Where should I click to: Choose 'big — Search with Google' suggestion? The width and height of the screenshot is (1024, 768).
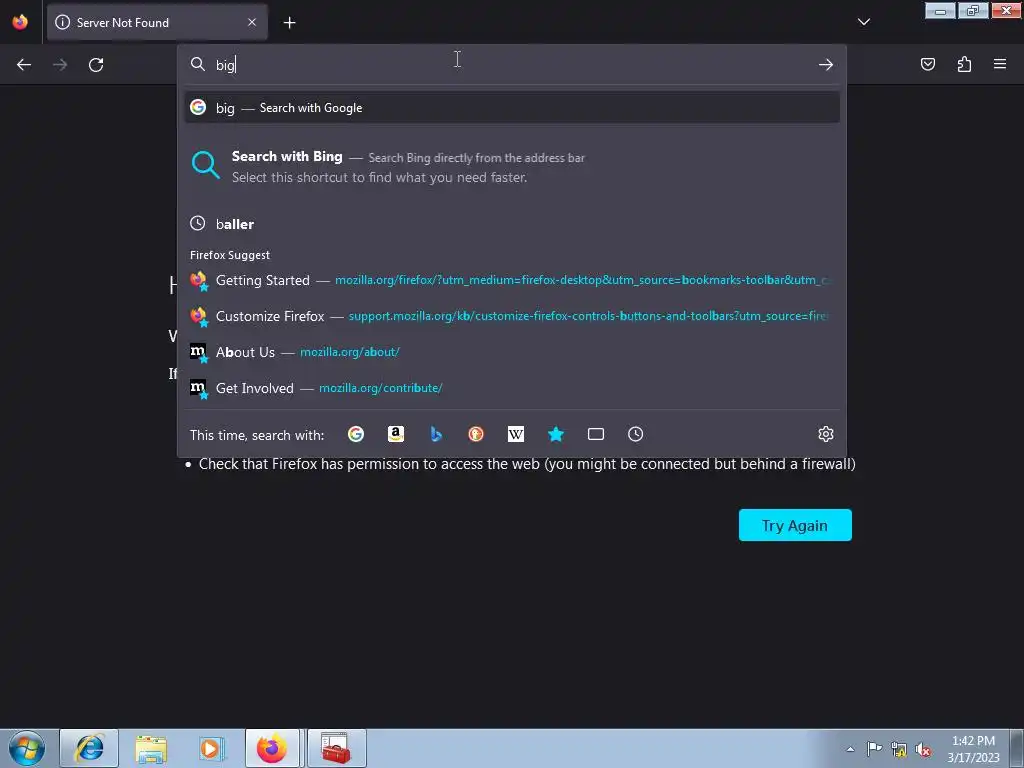pos(512,108)
